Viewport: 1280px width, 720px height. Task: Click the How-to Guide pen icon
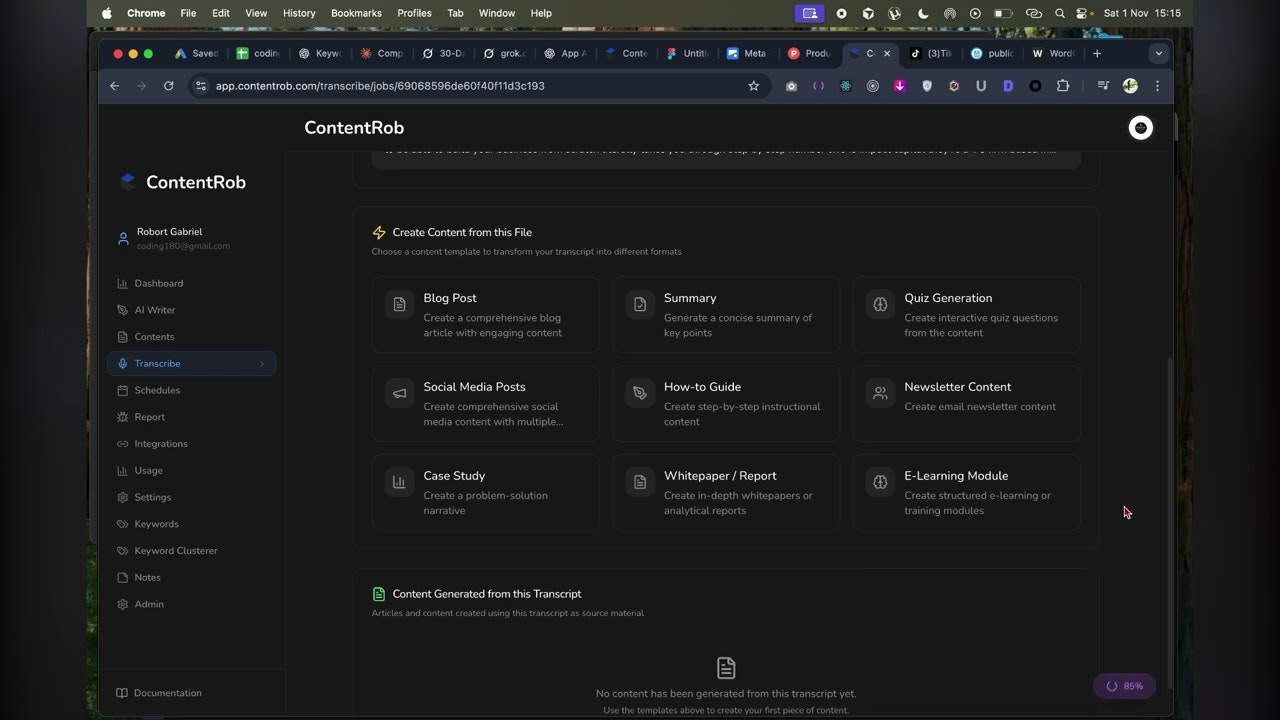640,394
